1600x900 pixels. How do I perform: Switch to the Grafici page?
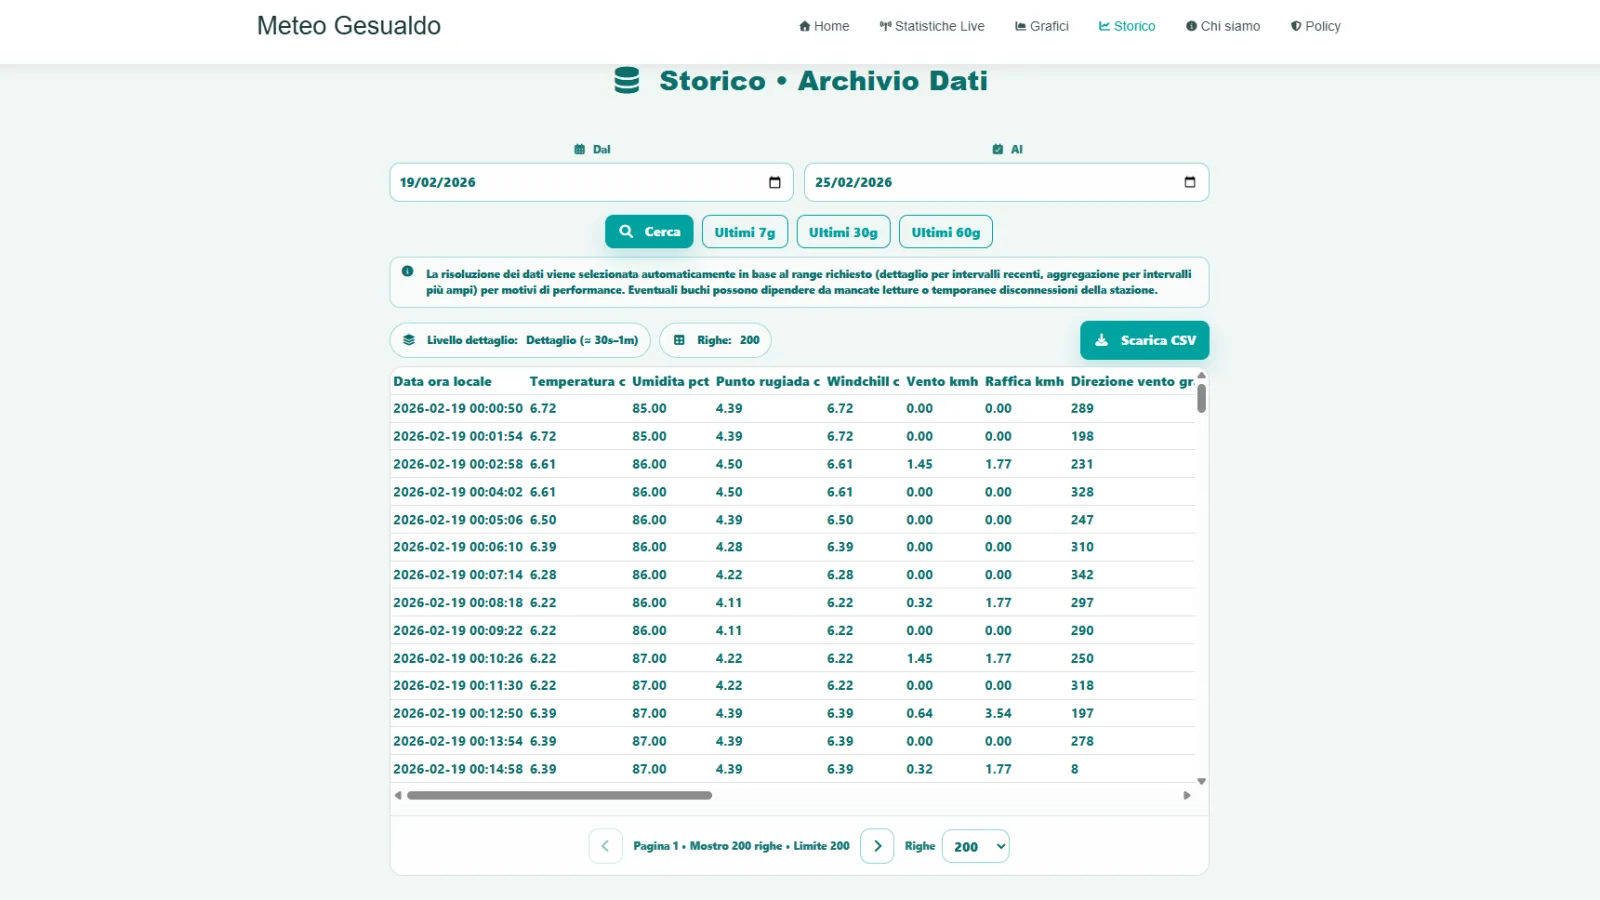tap(1041, 26)
